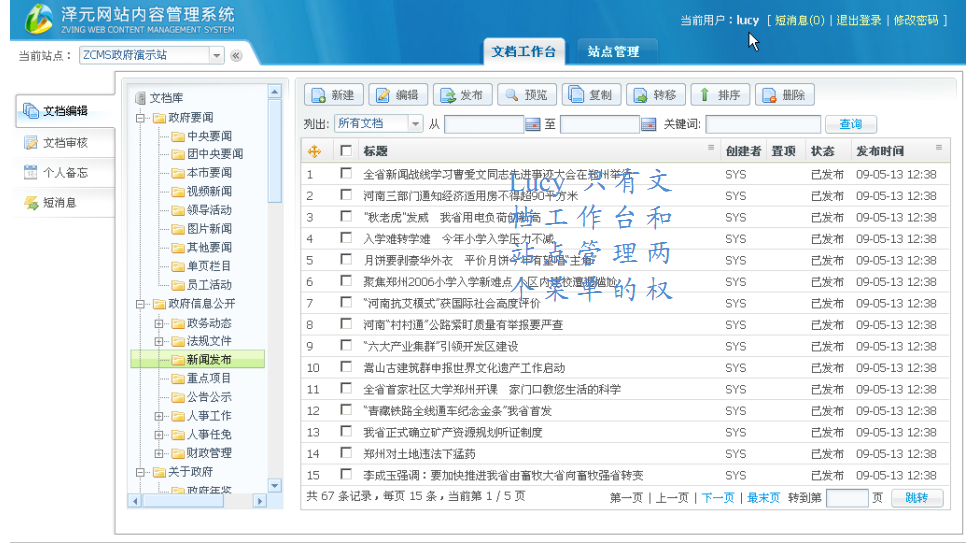
Task: Expand the 财政管理 tree node
Action: click(158, 453)
